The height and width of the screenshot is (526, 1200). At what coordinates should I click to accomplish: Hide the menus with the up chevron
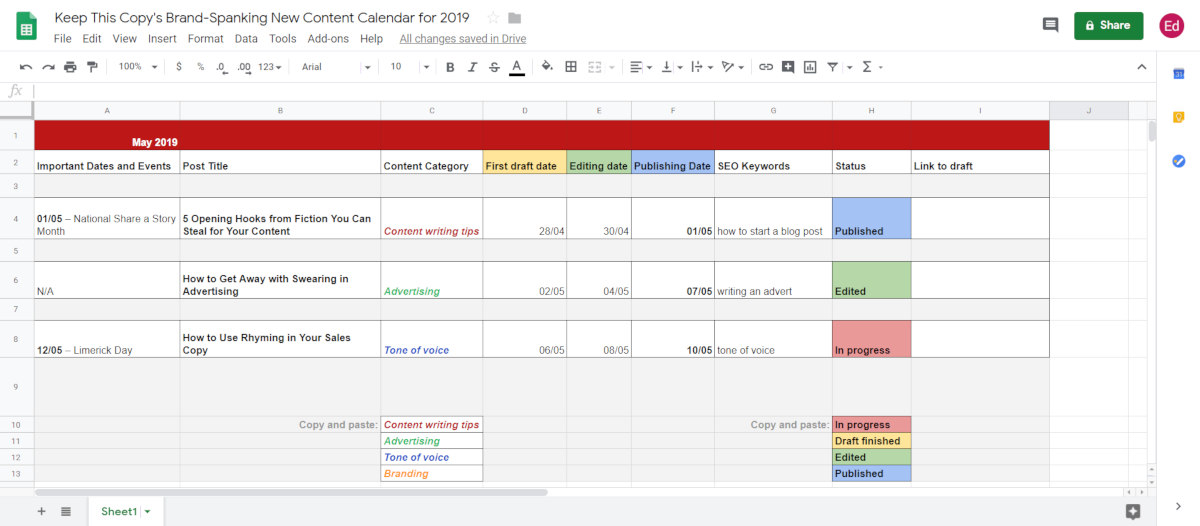point(1142,67)
